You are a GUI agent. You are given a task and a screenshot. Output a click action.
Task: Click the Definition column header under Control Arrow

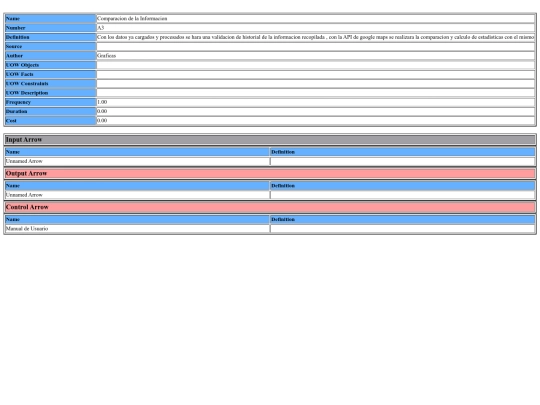point(403,219)
